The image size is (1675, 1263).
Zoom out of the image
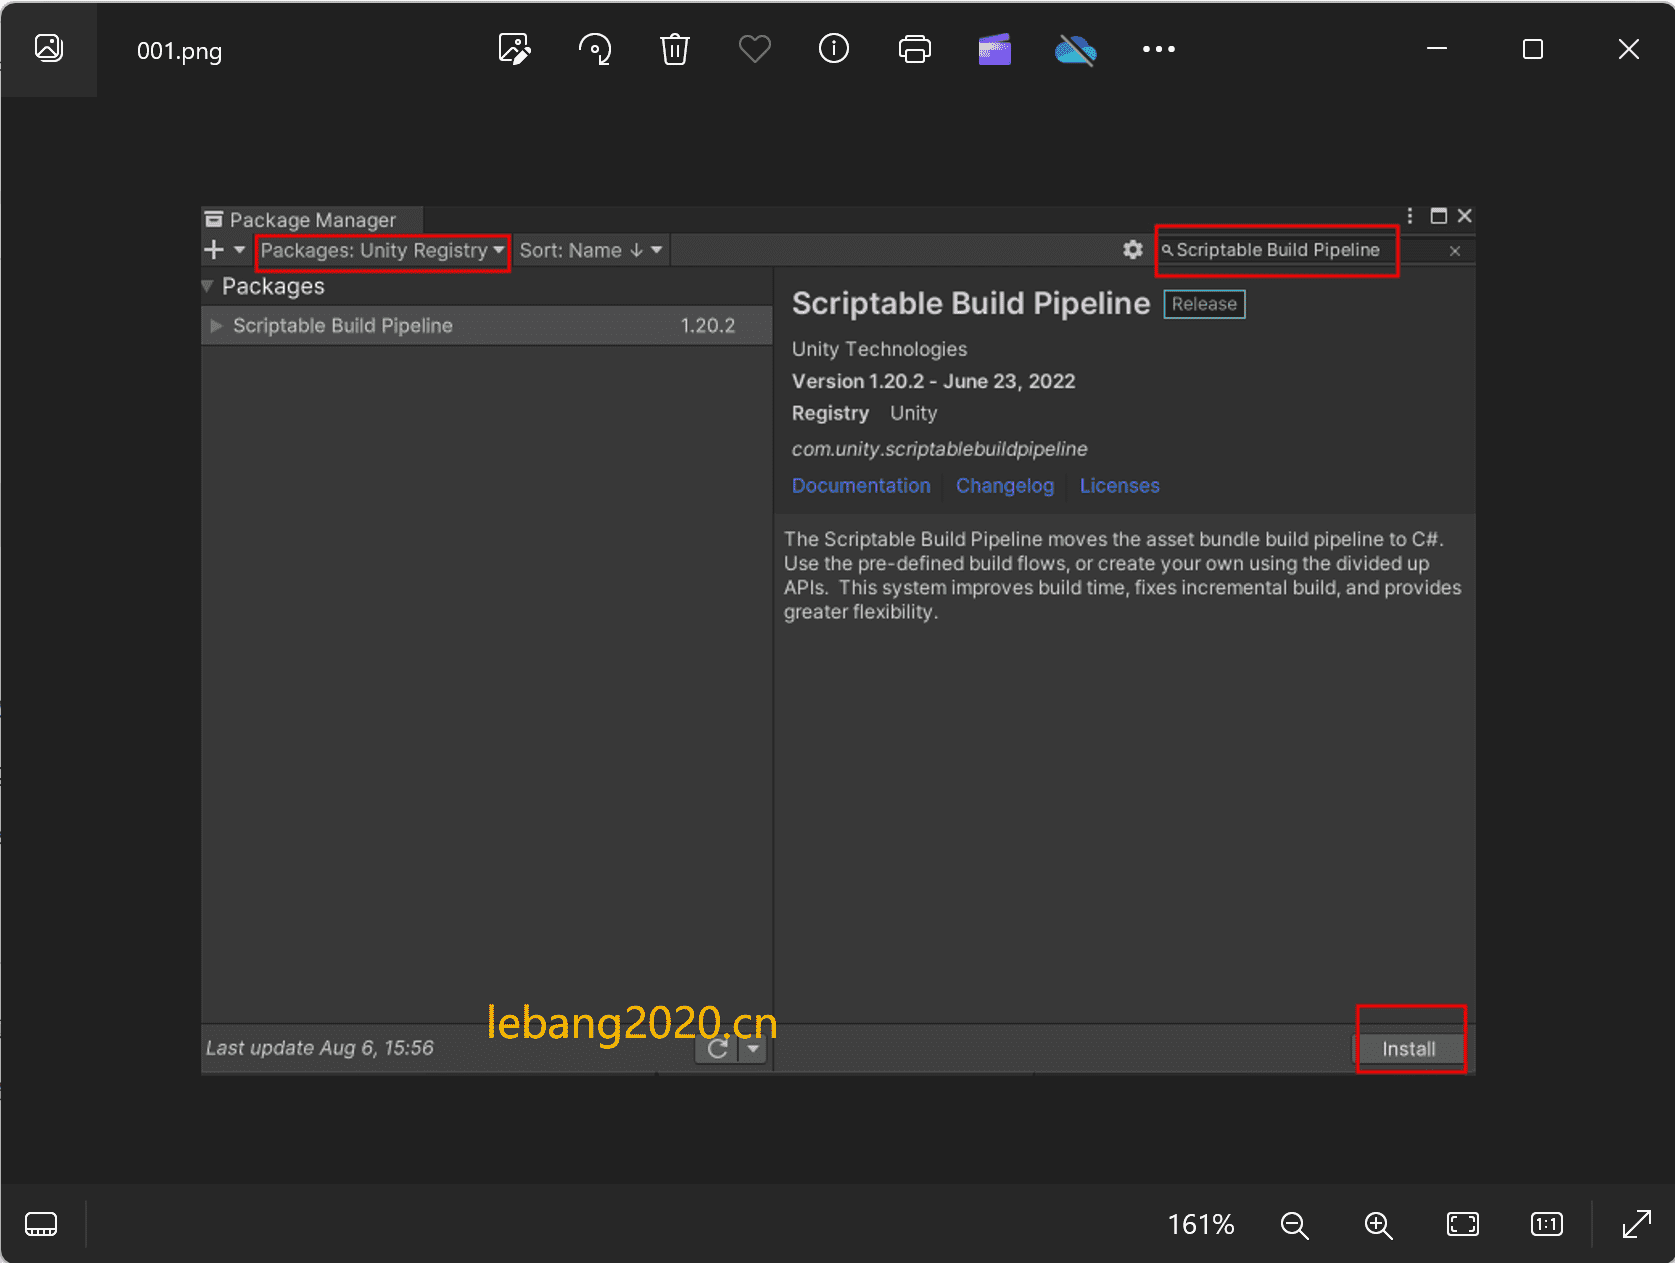[x=1295, y=1225]
